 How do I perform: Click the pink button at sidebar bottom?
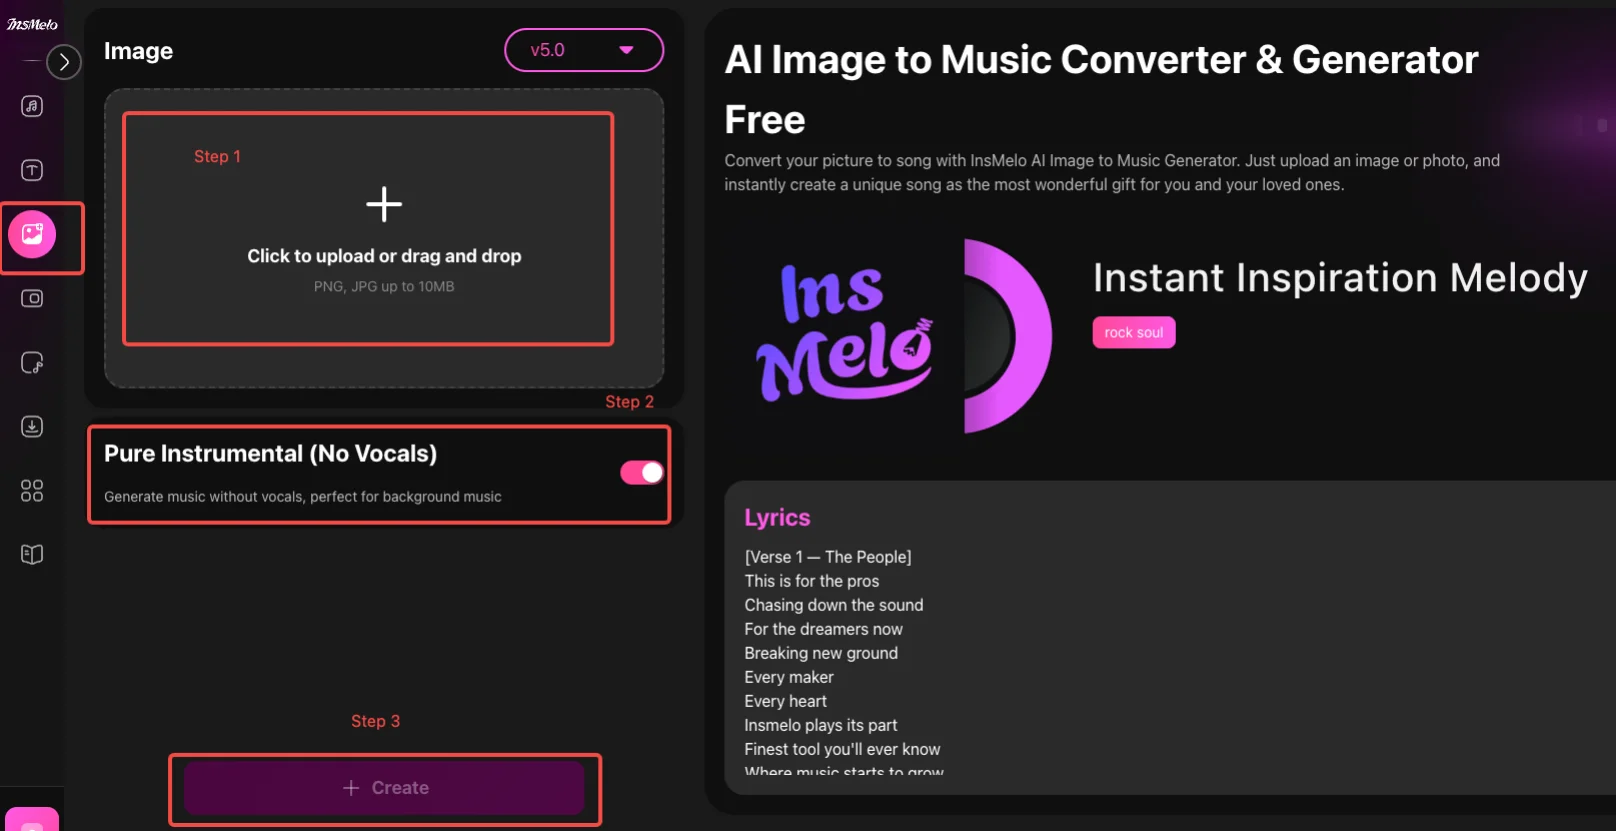[32, 820]
